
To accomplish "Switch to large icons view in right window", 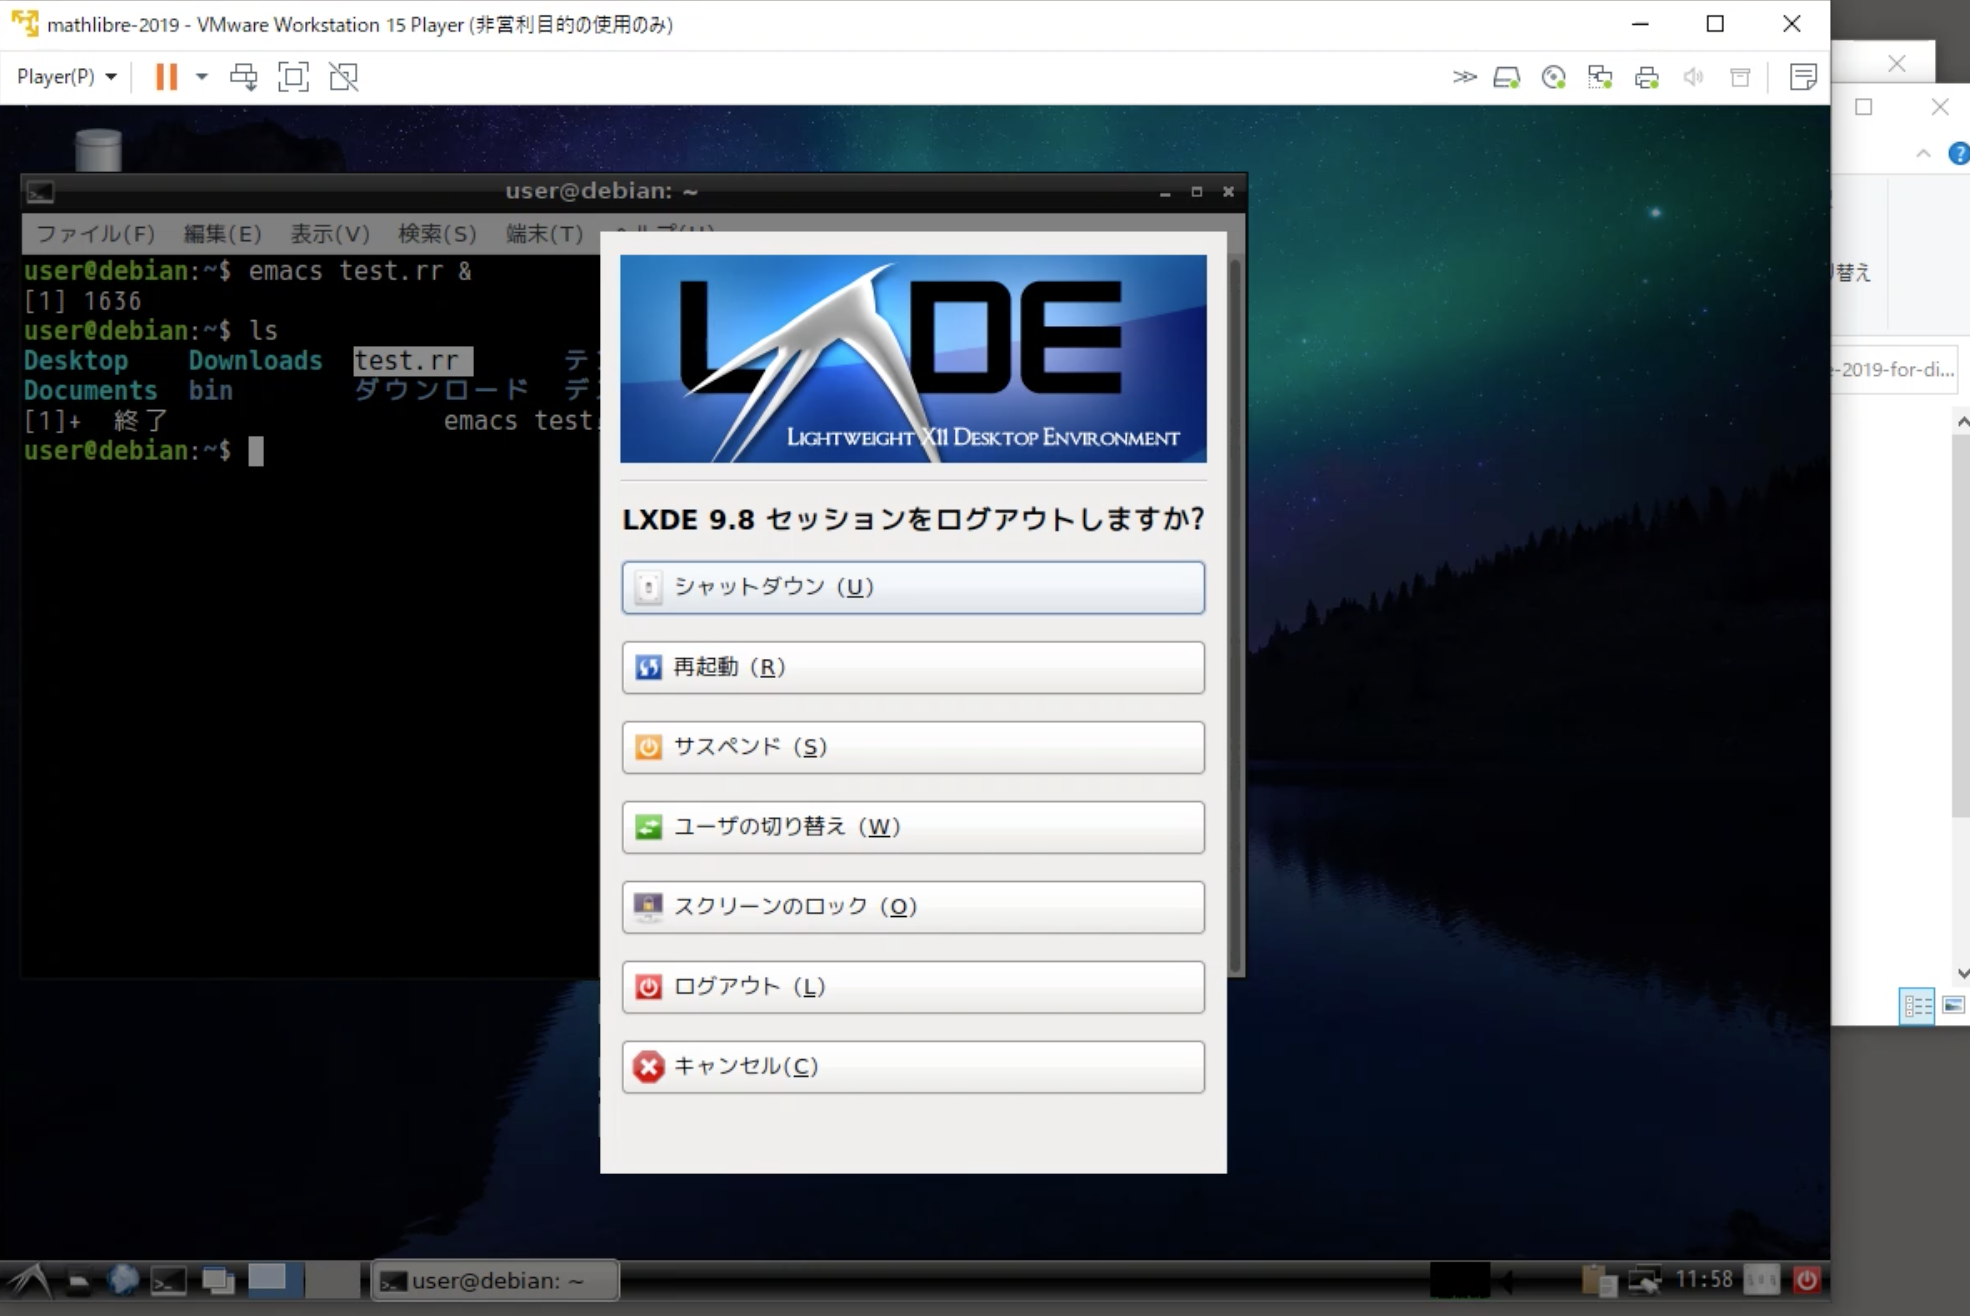I will (1954, 1006).
